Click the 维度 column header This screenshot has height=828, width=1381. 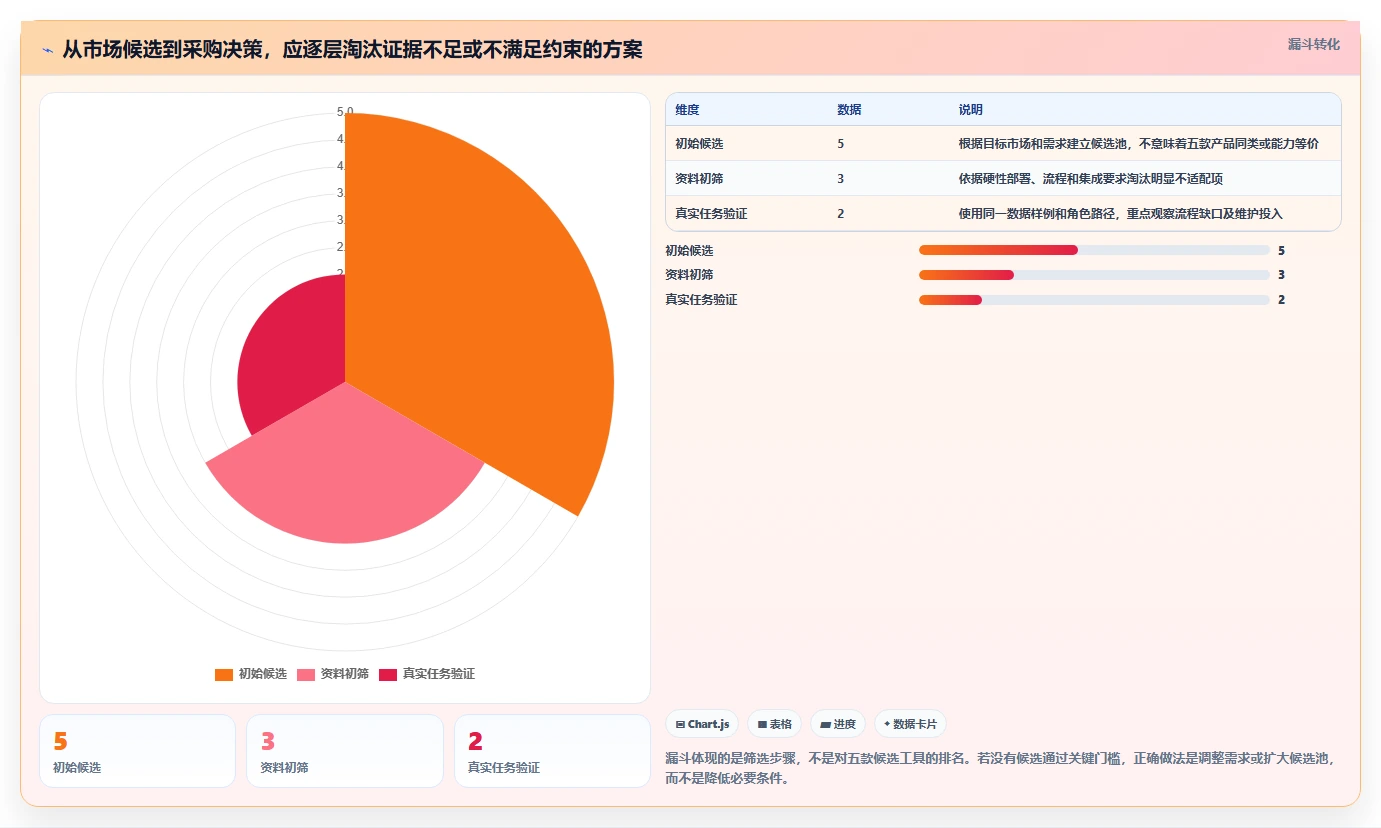click(687, 110)
